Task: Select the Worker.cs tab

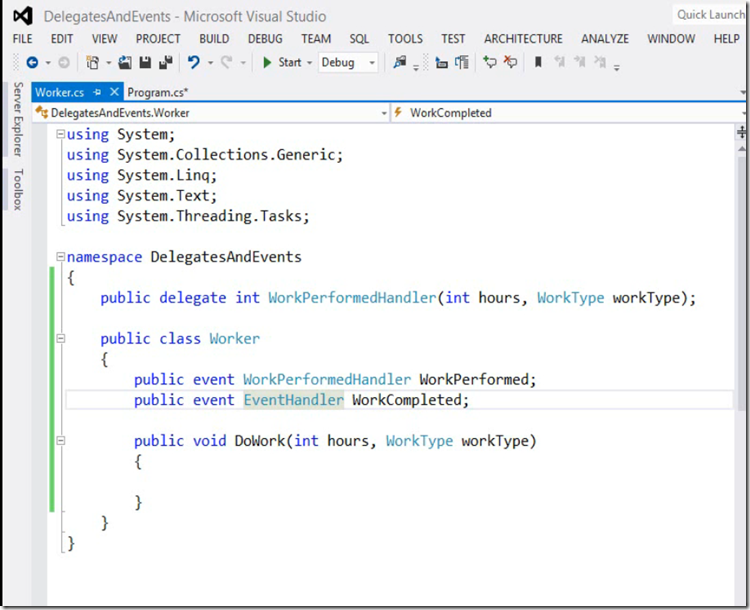Action: pyautogui.click(x=59, y=92)
